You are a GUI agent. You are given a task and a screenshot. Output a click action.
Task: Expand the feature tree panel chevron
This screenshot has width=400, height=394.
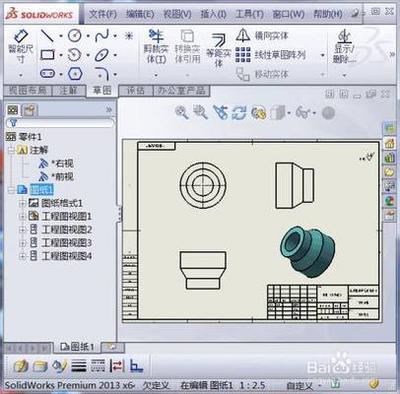109,110
